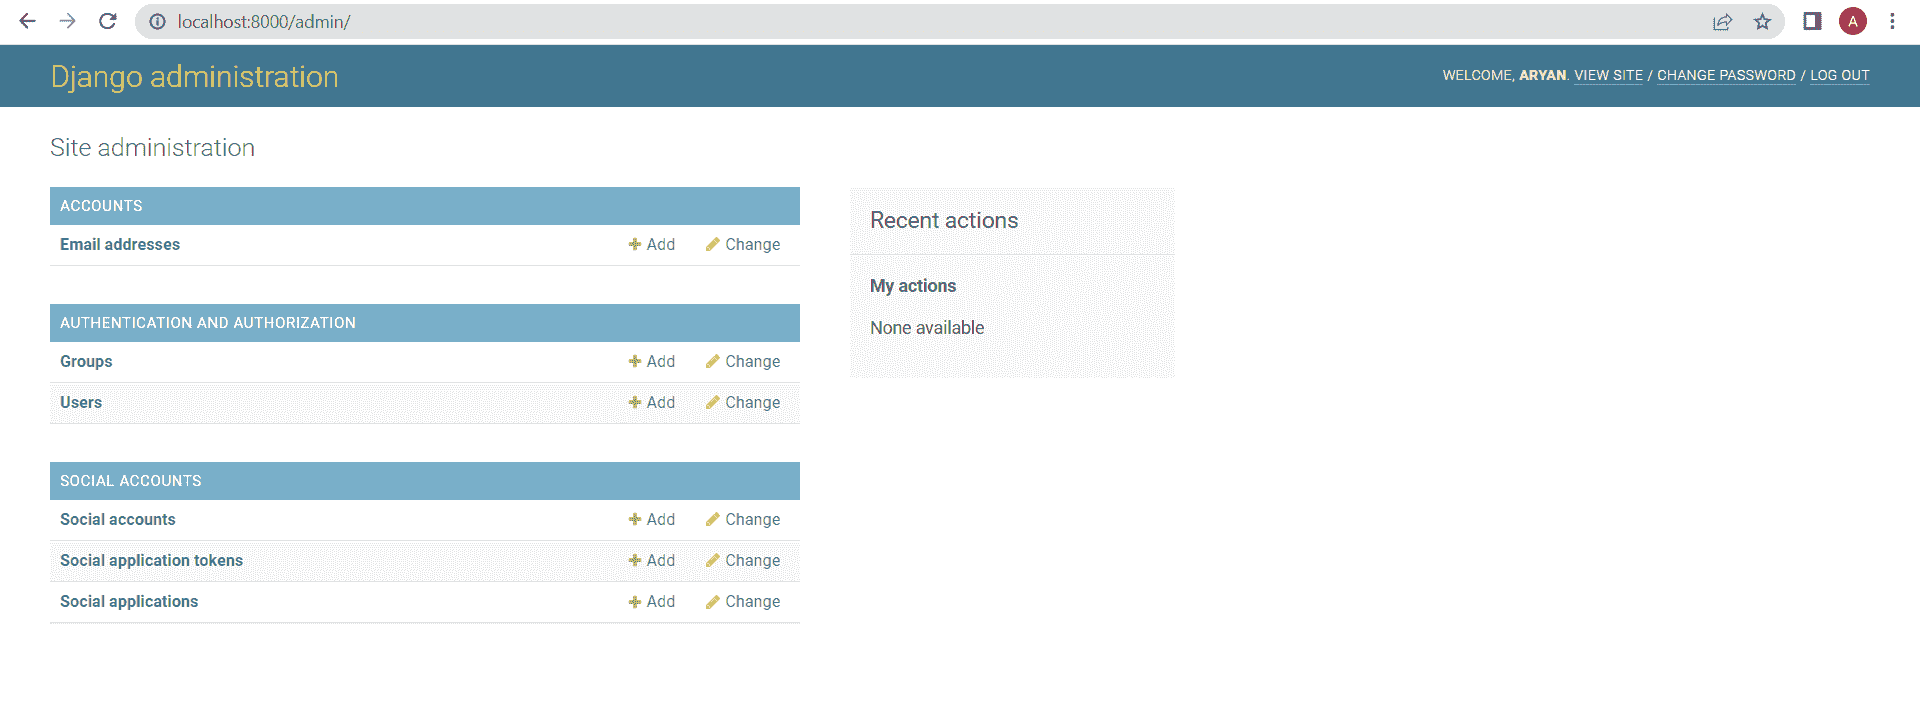Open the Social Accounts section header
The height and width of the screenshot is (727, 1920).
(x=131, y=481)
